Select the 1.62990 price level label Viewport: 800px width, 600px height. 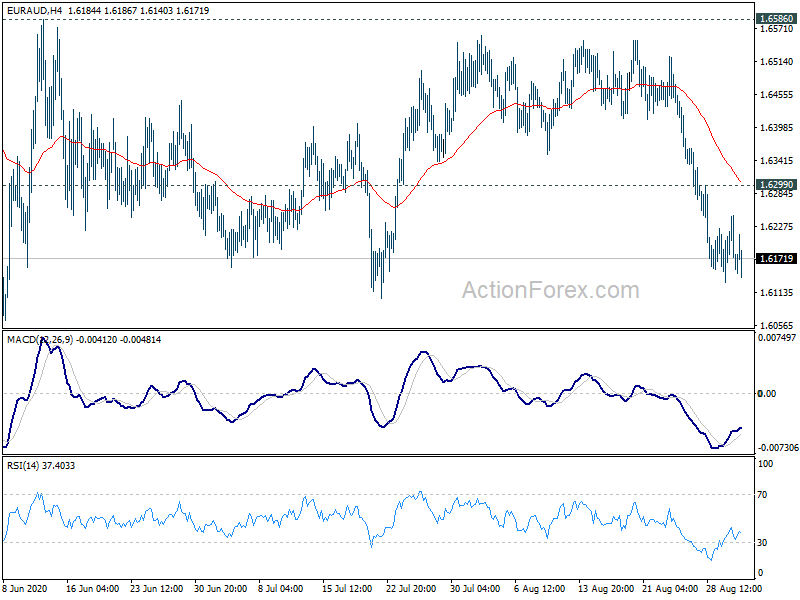(776, 184)
